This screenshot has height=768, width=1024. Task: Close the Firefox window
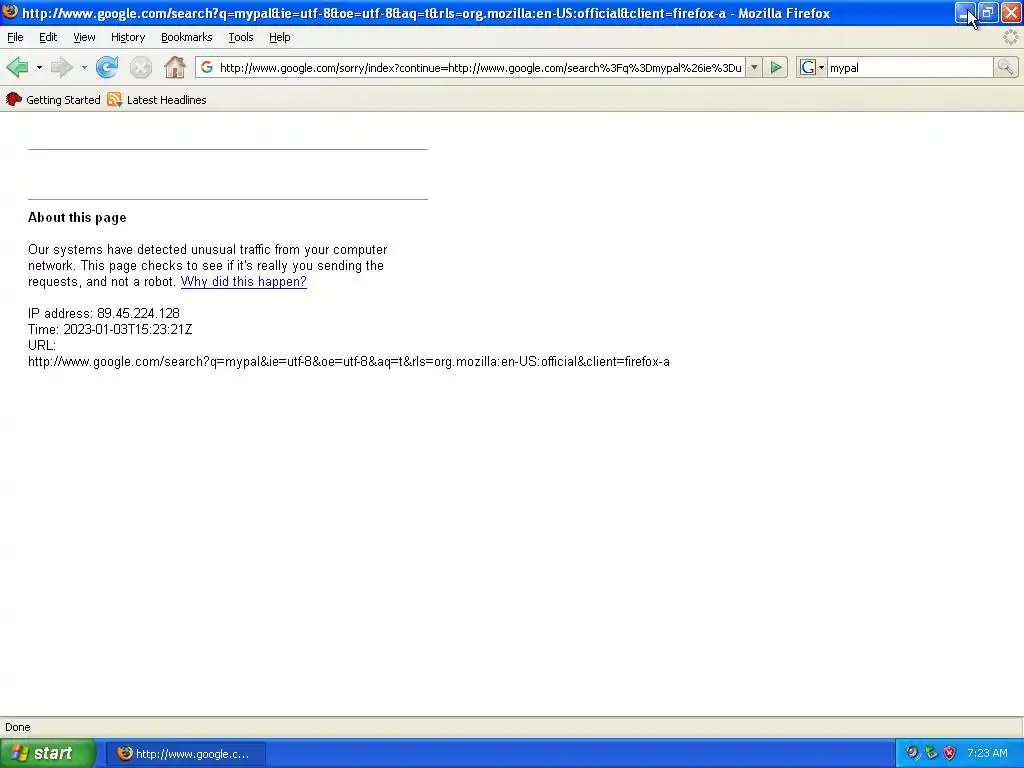point(1010,12)
